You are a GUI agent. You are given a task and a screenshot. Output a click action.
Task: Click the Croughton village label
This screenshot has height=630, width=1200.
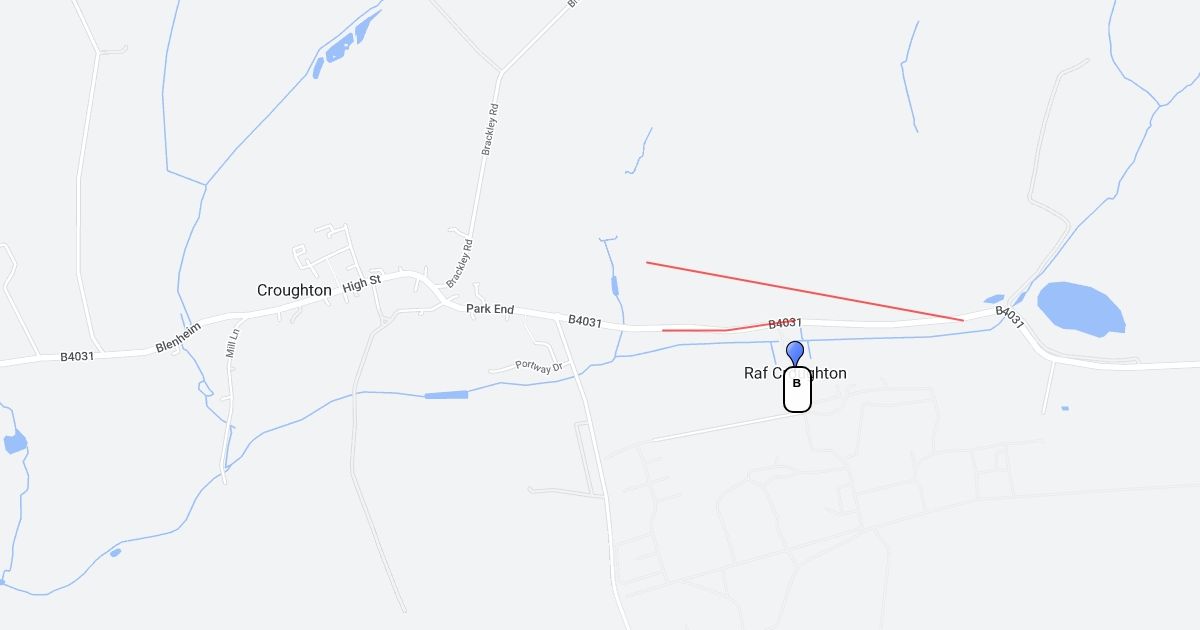(294, 290)
